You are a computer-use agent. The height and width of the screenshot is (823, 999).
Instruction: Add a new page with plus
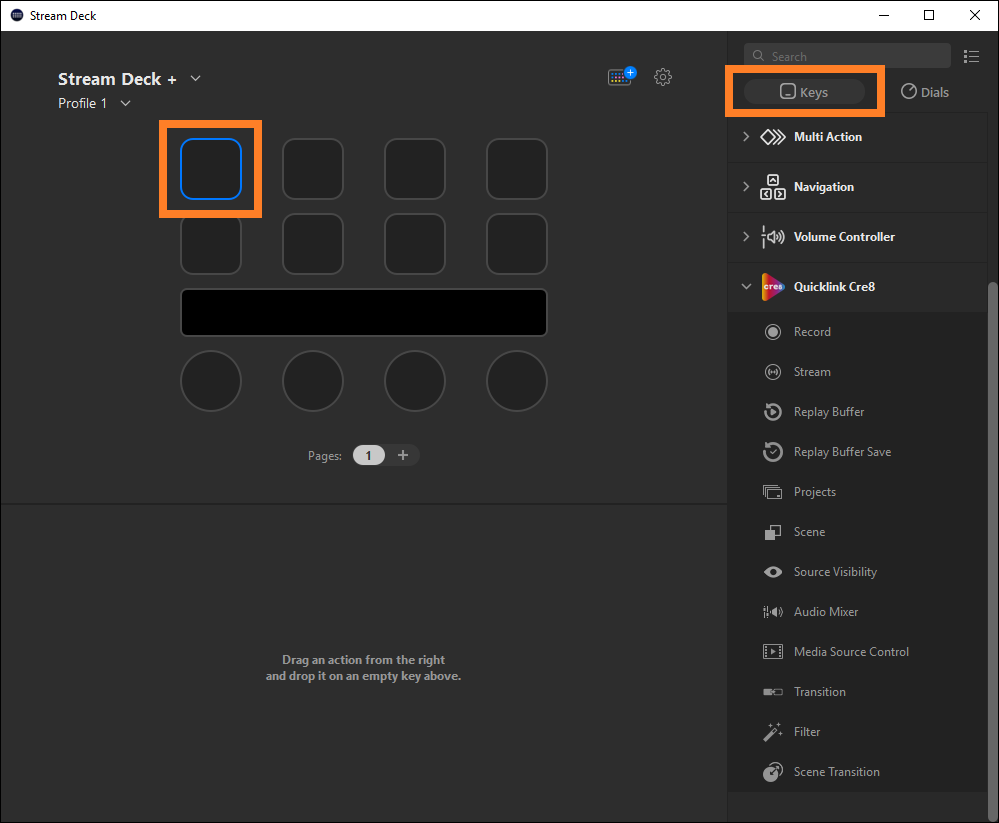coord(403,455)
